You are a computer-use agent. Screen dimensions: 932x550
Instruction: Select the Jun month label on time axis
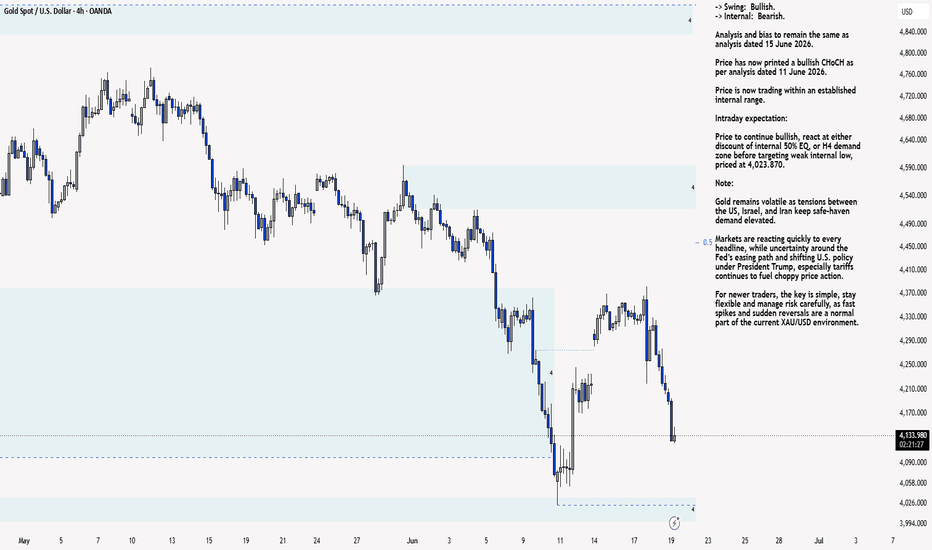412,540
